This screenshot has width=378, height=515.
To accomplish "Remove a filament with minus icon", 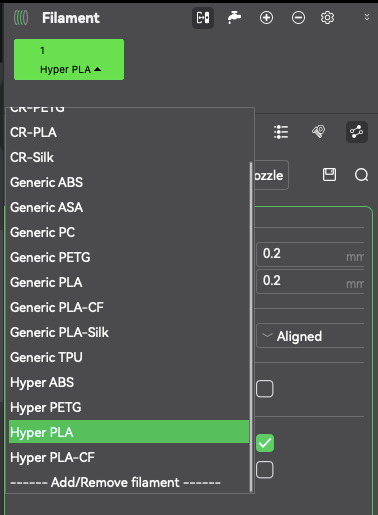I will tap(298, 18).
